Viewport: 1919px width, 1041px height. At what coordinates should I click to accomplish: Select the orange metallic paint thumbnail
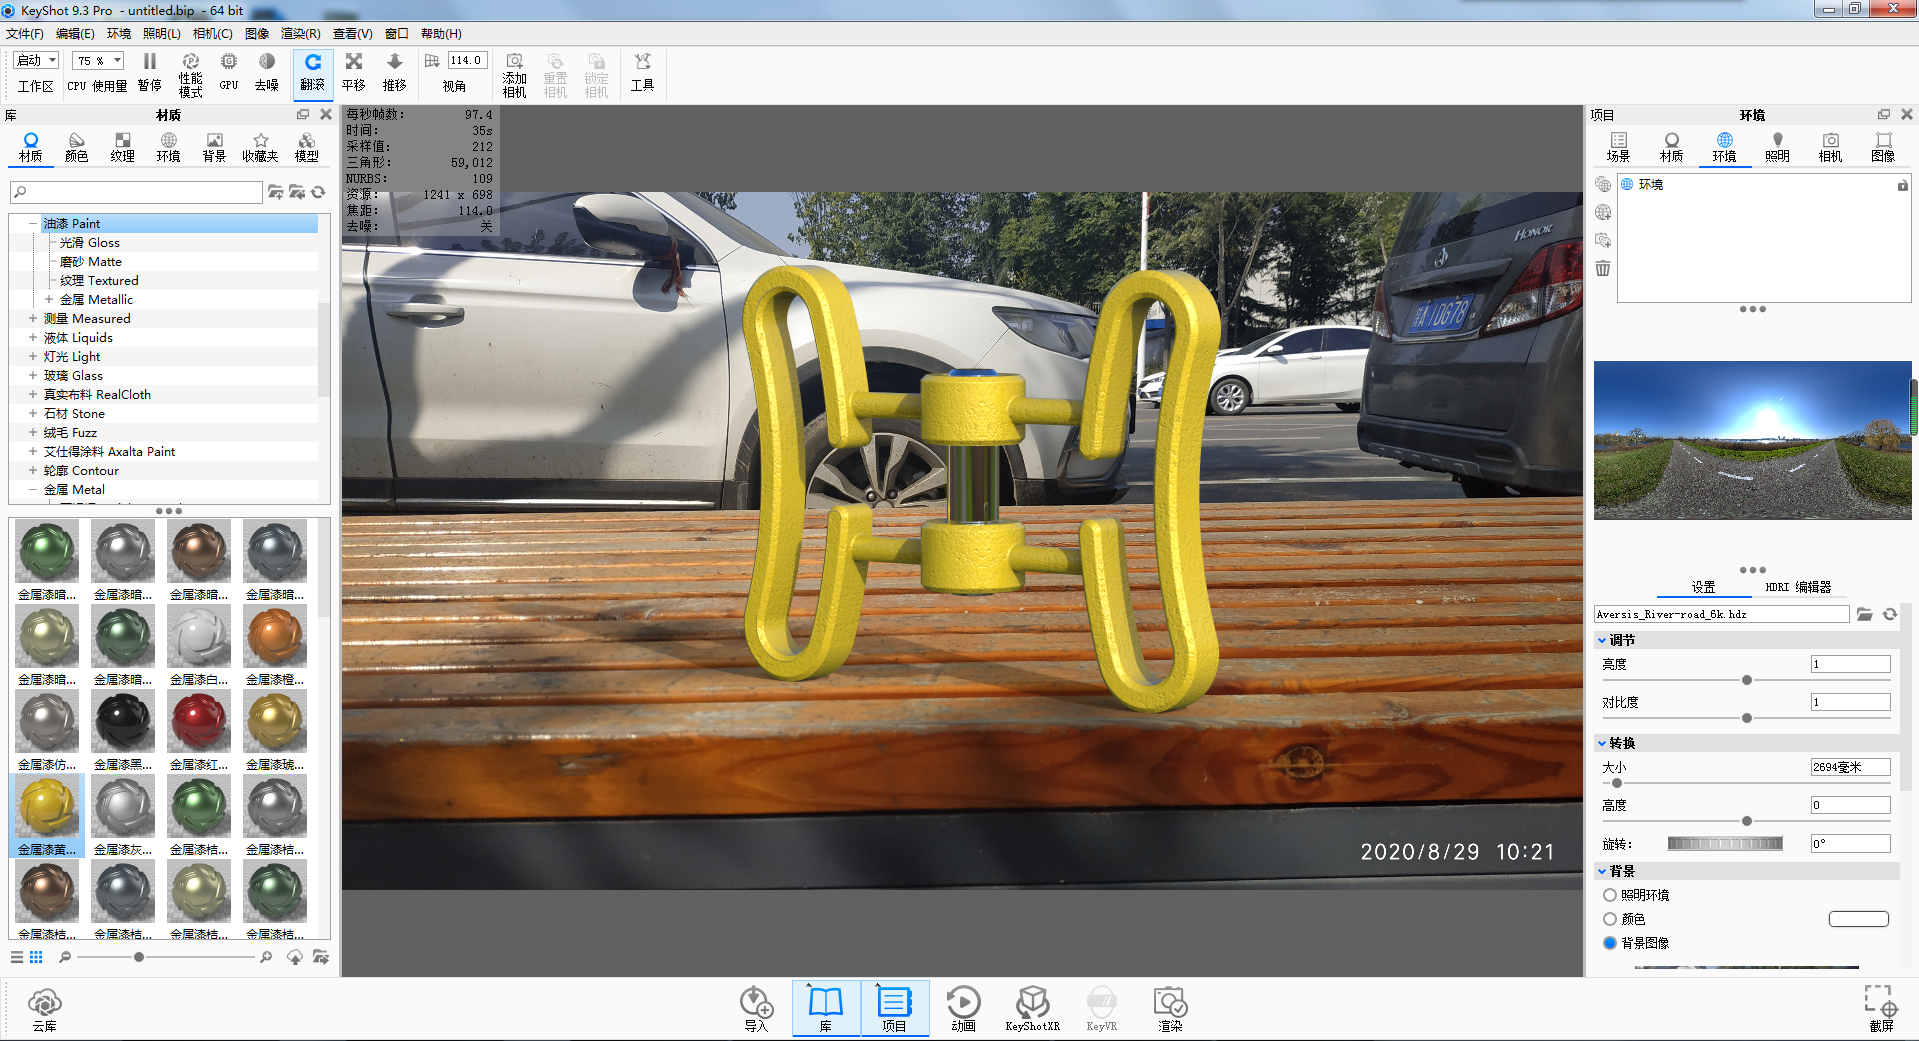point(275,636)
